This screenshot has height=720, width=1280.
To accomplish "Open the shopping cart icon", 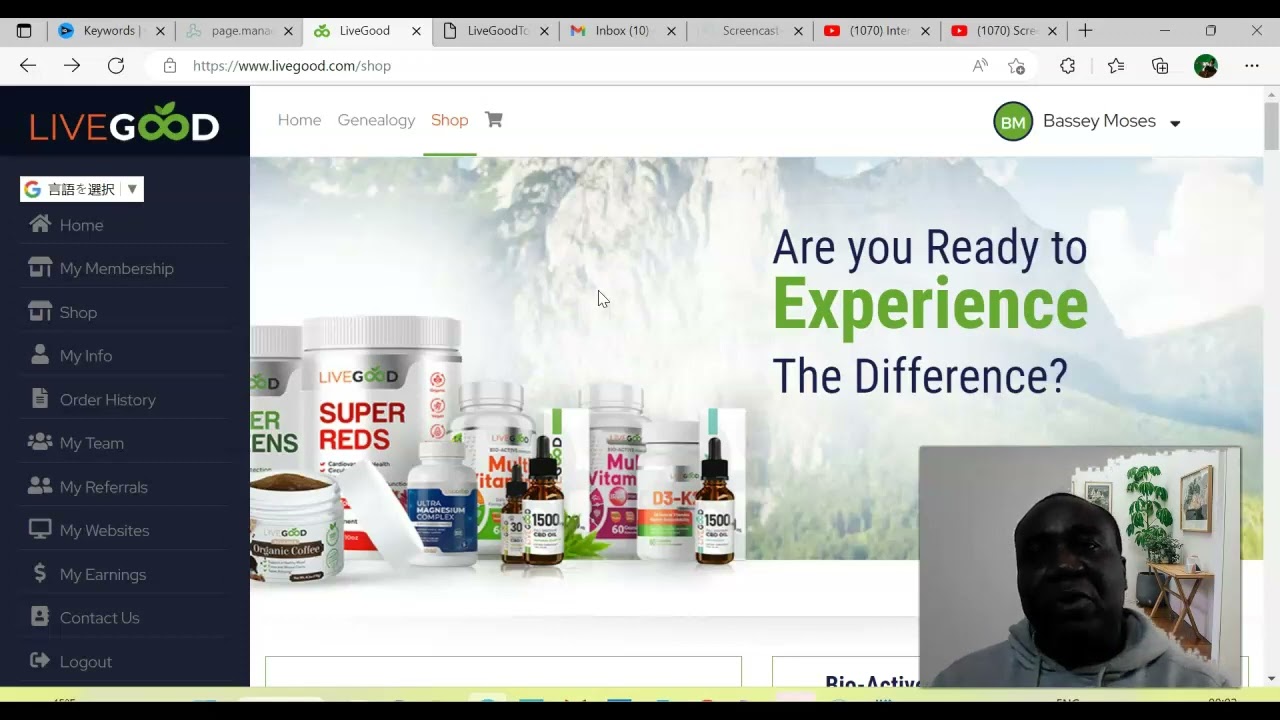I will [x=493, y=119].
